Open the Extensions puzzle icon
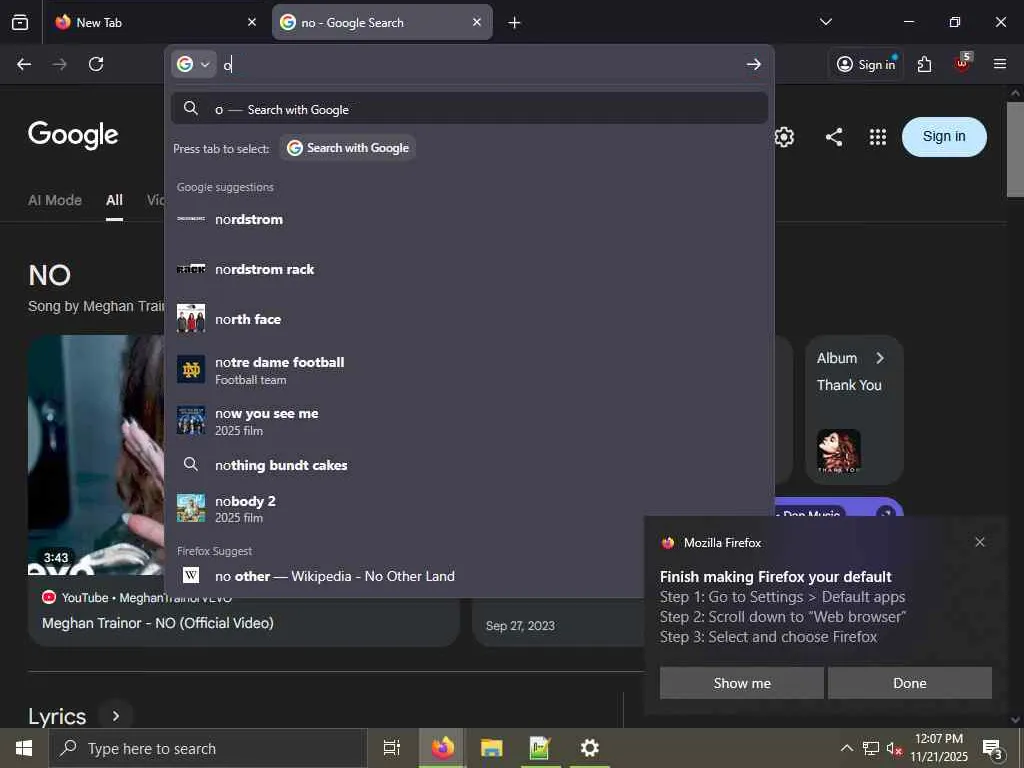The height and width of the screenshot is (768, 1024). [924, 64]
